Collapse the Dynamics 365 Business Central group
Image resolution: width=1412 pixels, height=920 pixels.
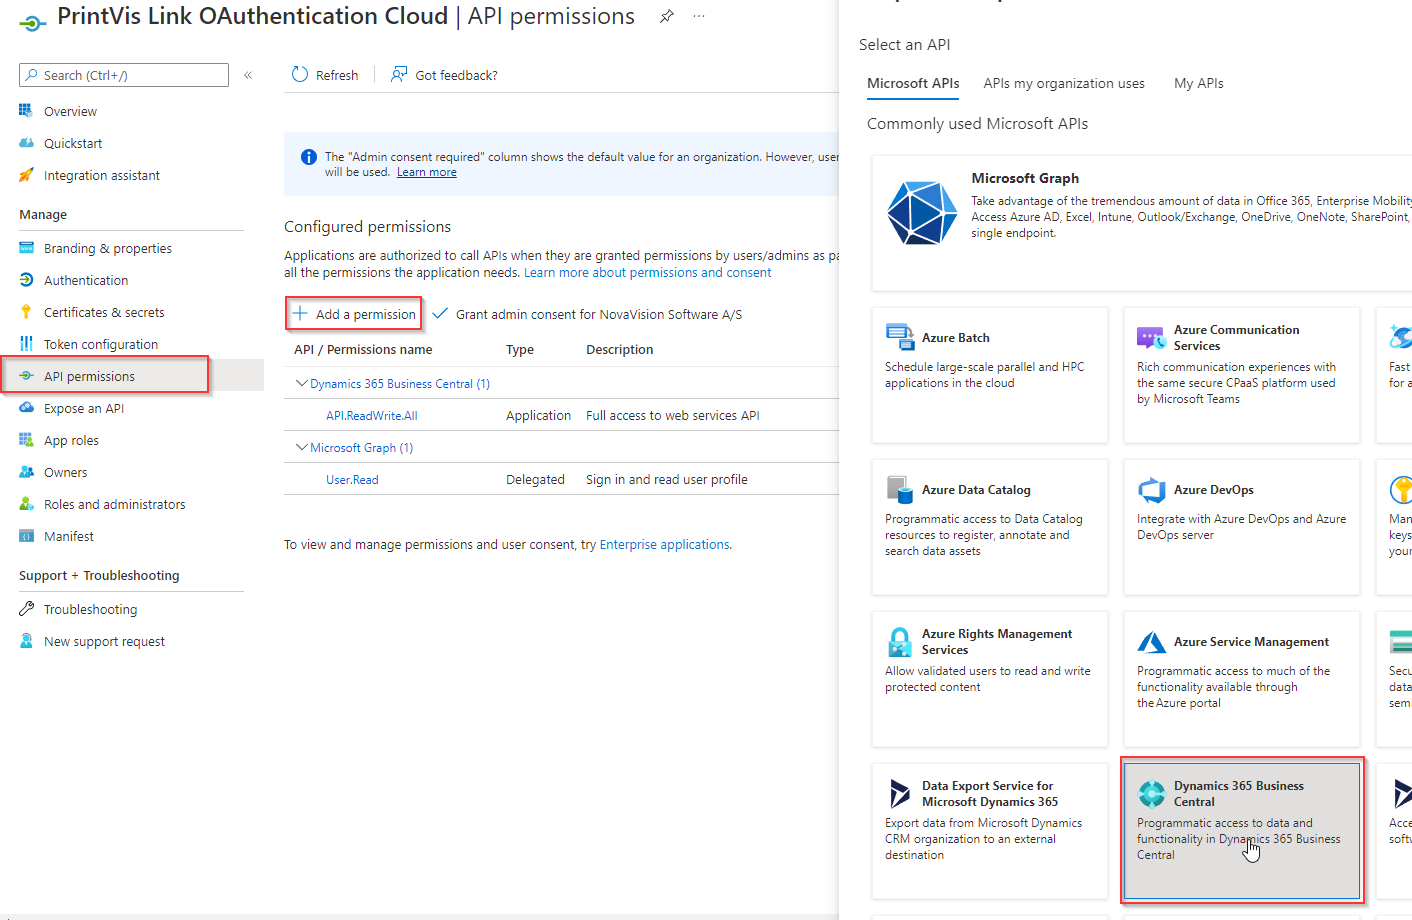pos(301,384)
